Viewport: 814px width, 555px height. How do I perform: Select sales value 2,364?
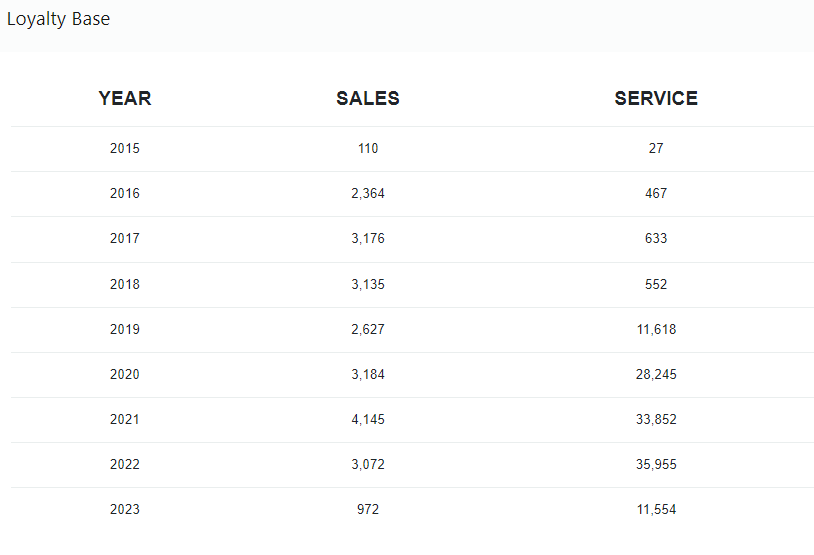tap(368, 193)
